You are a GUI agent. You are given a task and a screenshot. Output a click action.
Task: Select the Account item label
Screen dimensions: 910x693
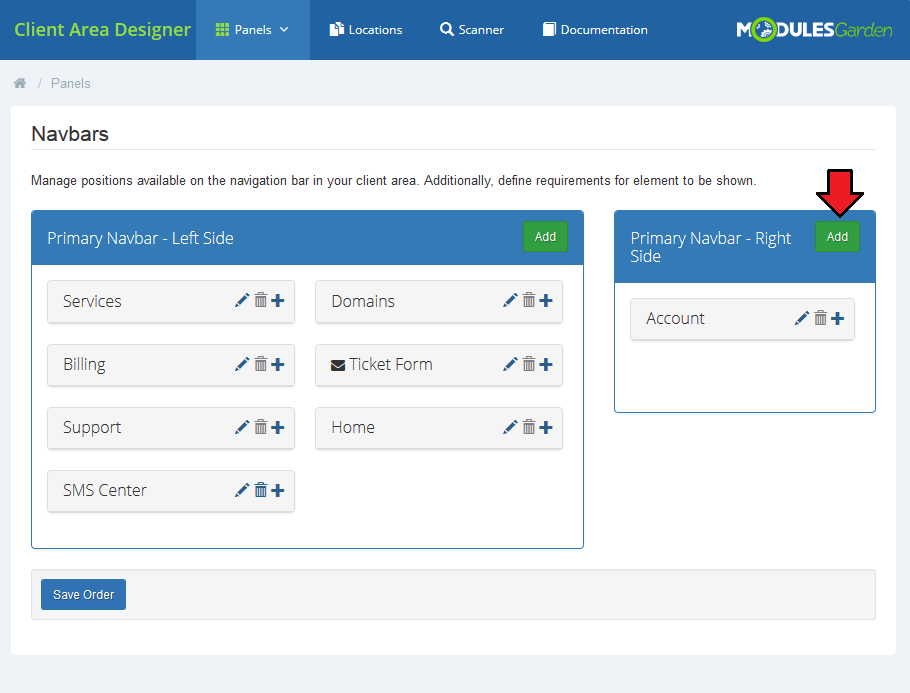tap(676, 318)
